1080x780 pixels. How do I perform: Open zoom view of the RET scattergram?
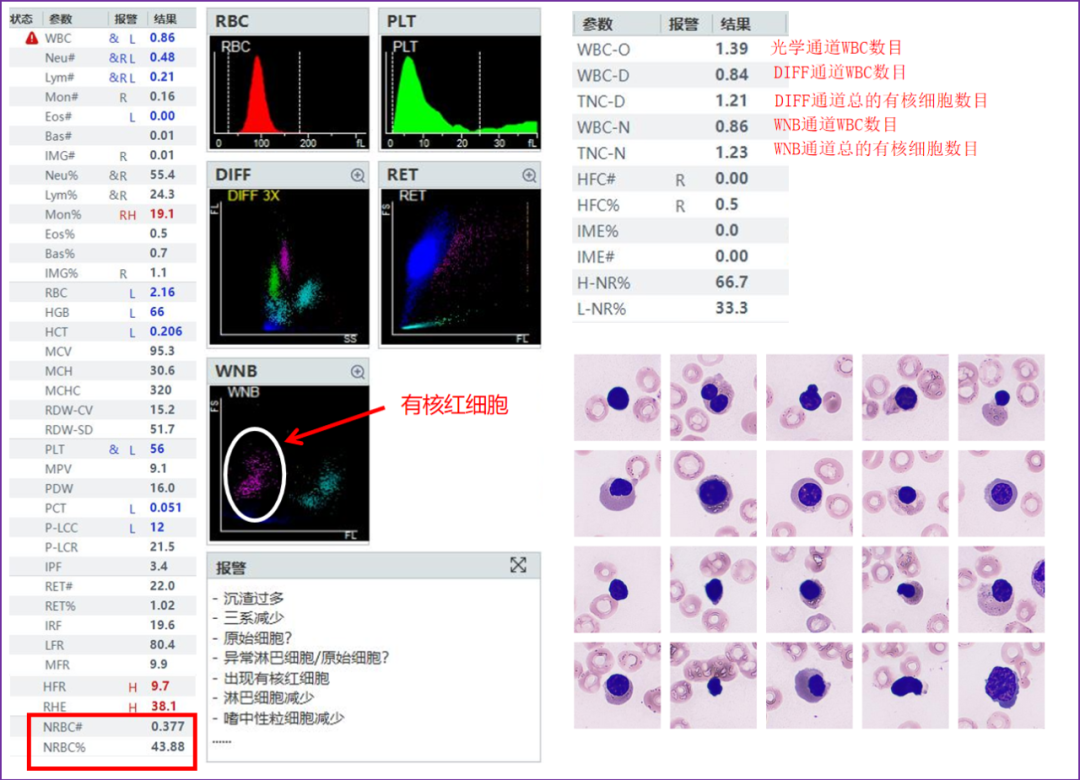(x=528, y=174)
